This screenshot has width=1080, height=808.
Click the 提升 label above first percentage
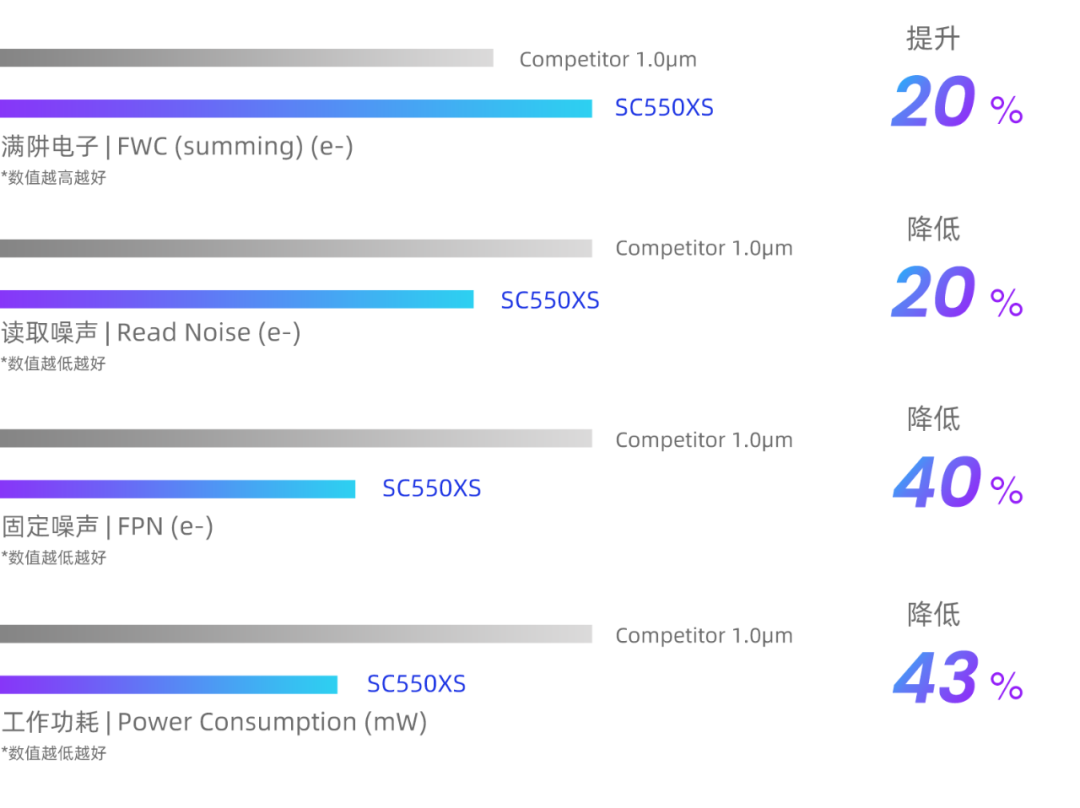click(933, 39)
